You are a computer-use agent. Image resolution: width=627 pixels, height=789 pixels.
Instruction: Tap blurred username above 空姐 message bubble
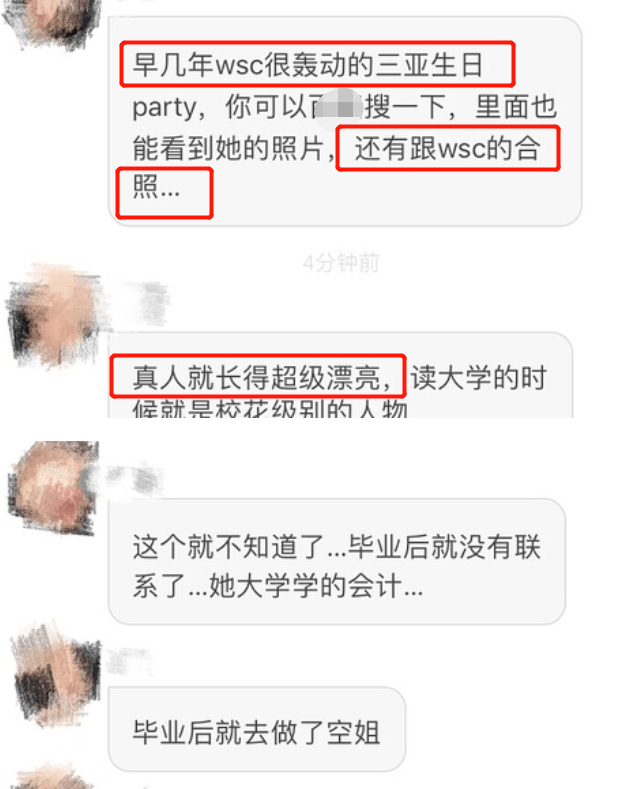click(128, 661)
